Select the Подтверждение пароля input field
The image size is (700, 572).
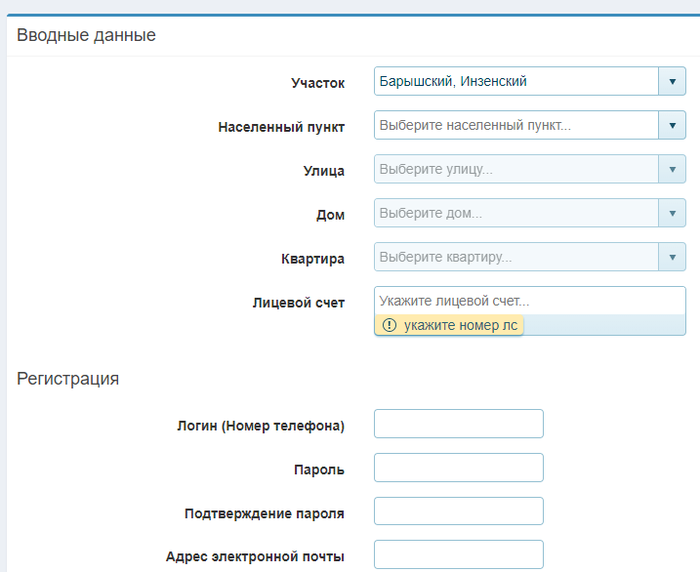click(458, 511)
